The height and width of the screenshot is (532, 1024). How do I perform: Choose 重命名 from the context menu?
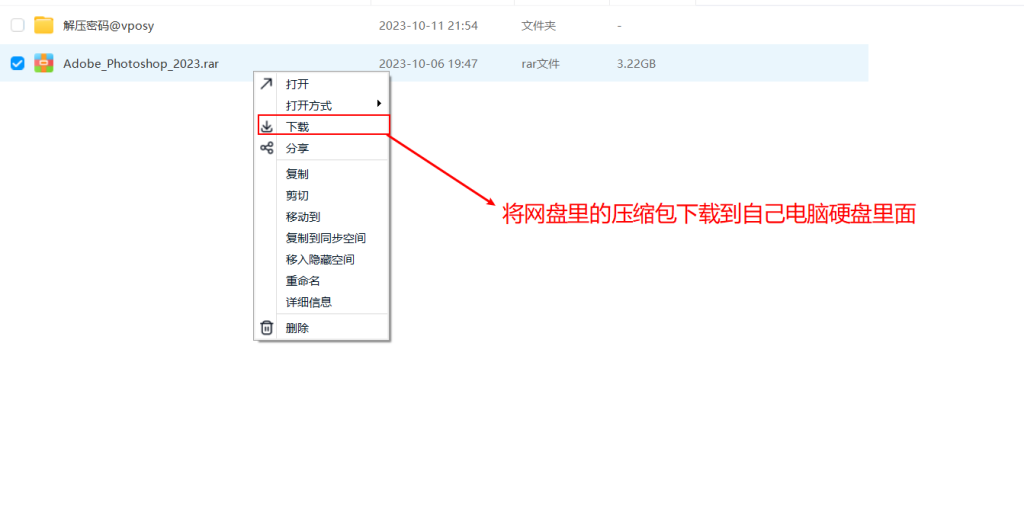(303, 281)
